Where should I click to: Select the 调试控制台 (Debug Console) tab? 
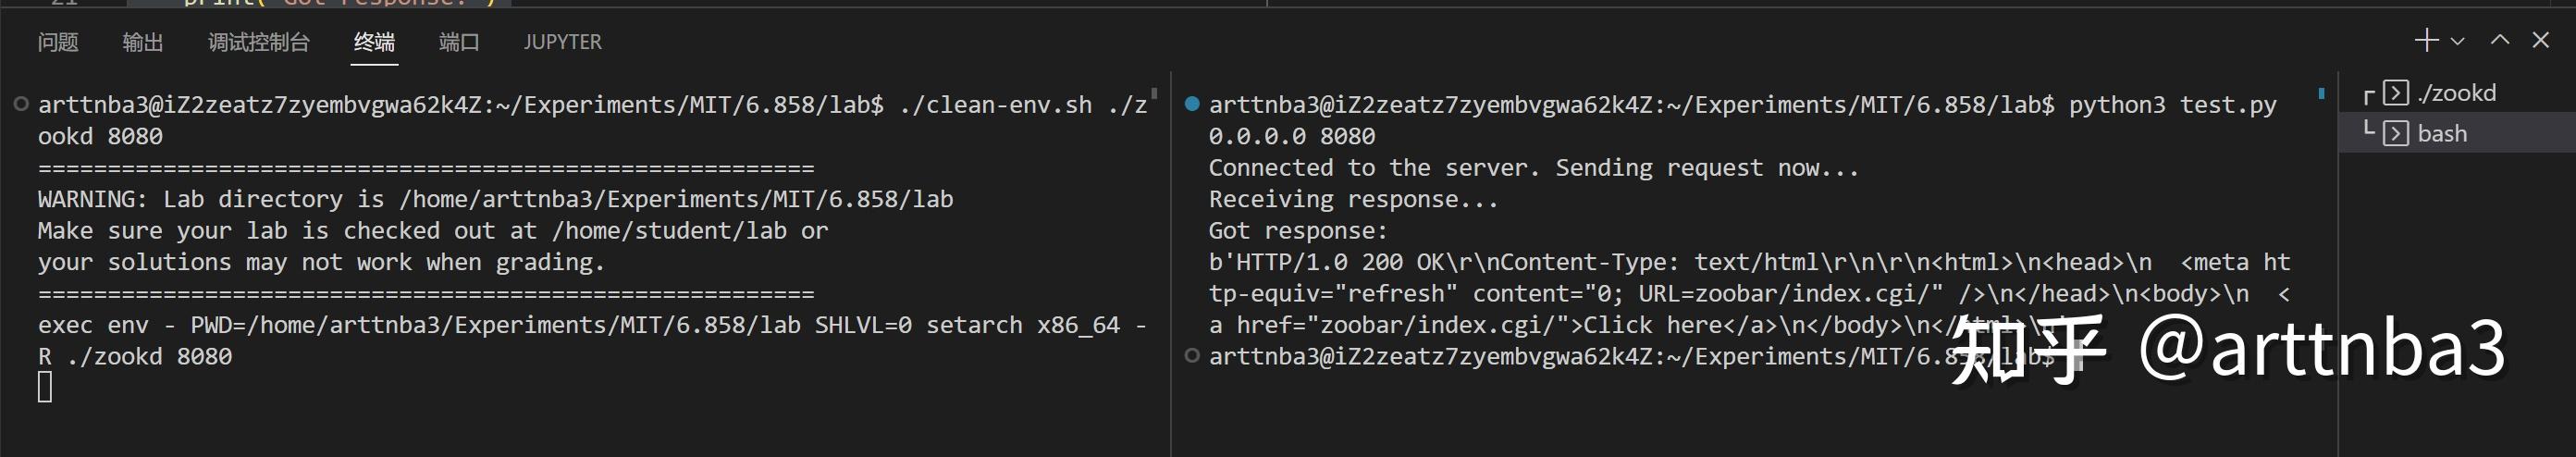[x=259, y=42]
